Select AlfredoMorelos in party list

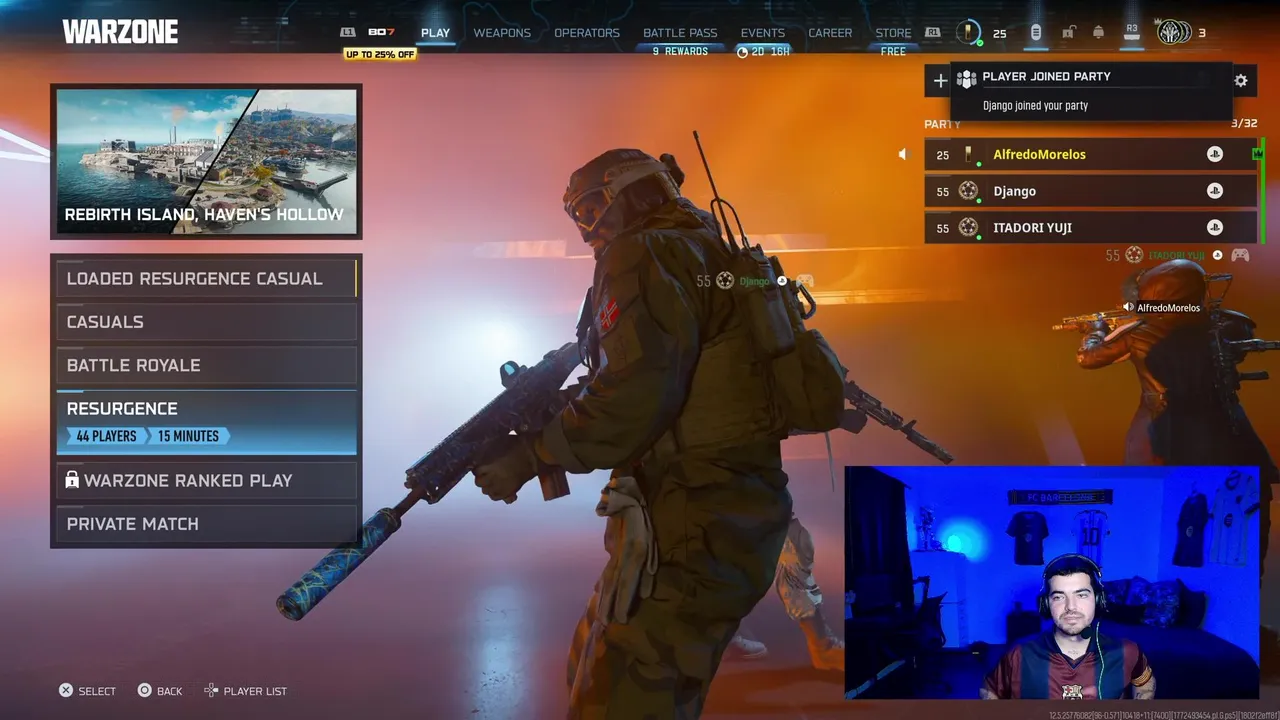click(1090, 154)
